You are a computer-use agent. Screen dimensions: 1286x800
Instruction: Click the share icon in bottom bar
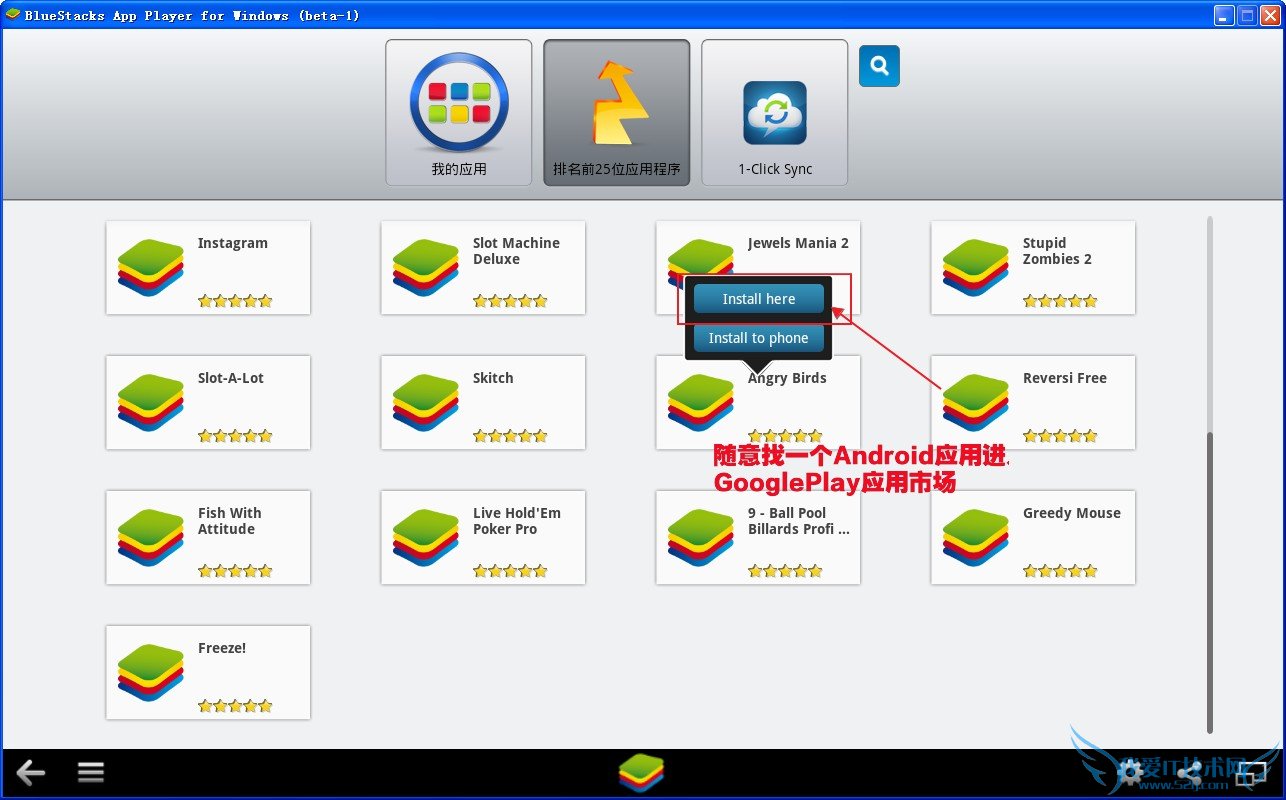(1190, 772)
